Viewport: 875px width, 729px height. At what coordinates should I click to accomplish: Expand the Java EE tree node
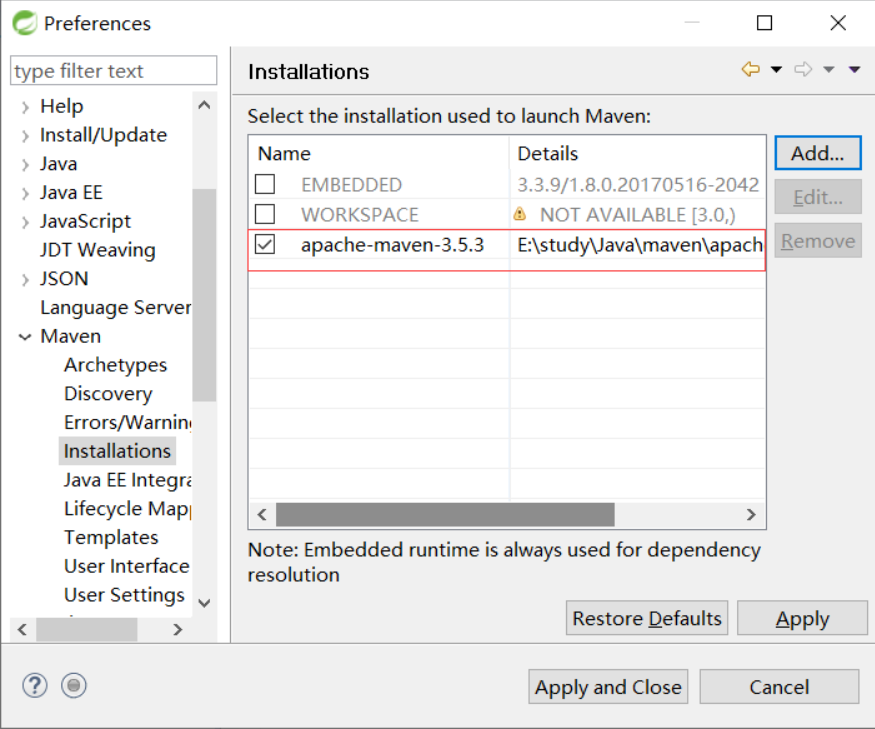[x=25, y=193]
